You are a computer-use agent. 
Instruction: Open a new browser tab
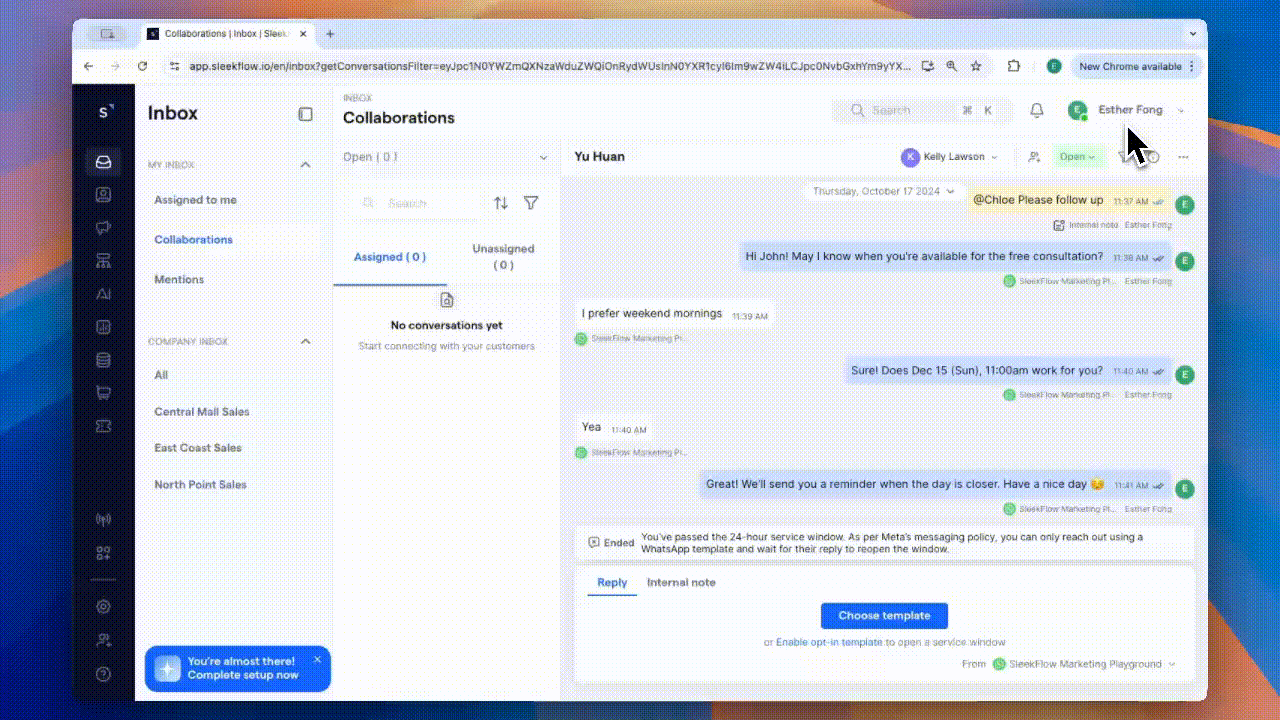coord(330,34)
